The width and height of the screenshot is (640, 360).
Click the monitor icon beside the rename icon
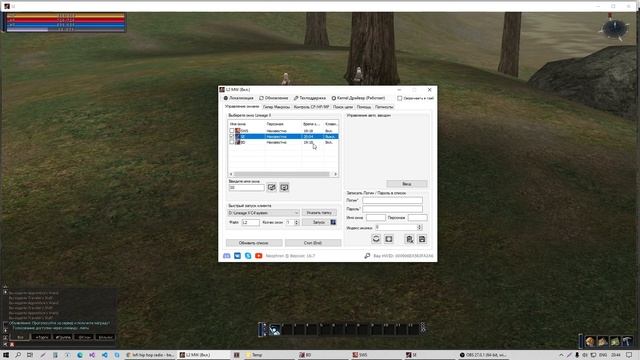(x=284, y=187)
